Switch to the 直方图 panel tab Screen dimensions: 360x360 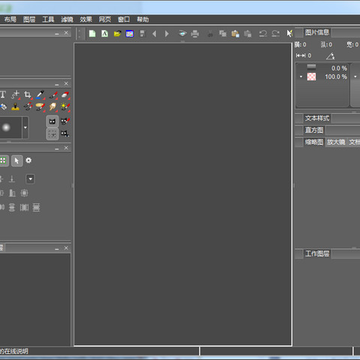click(x=314, y=130)
